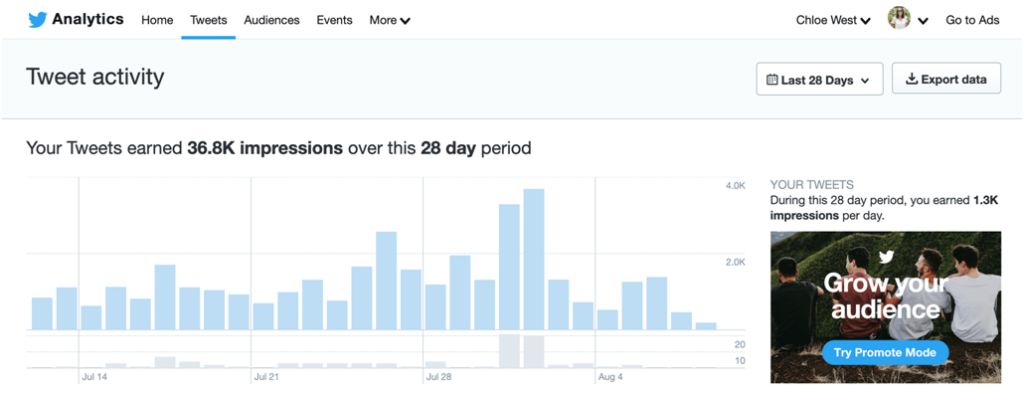Click the download icon on Export data
Image resolution: width=1024 pixels, height=393 pixels.
pos(912,79)
